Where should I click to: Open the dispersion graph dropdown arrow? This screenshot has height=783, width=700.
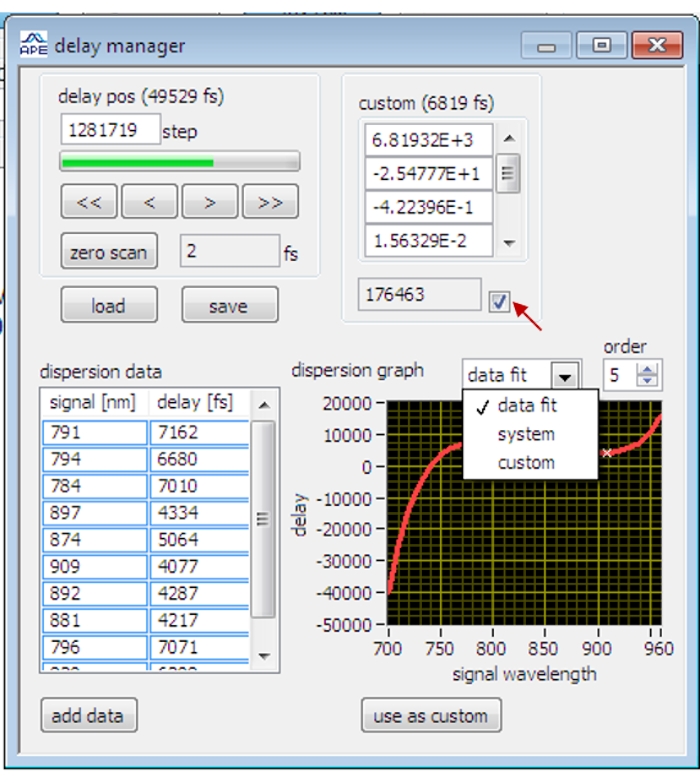566,376
